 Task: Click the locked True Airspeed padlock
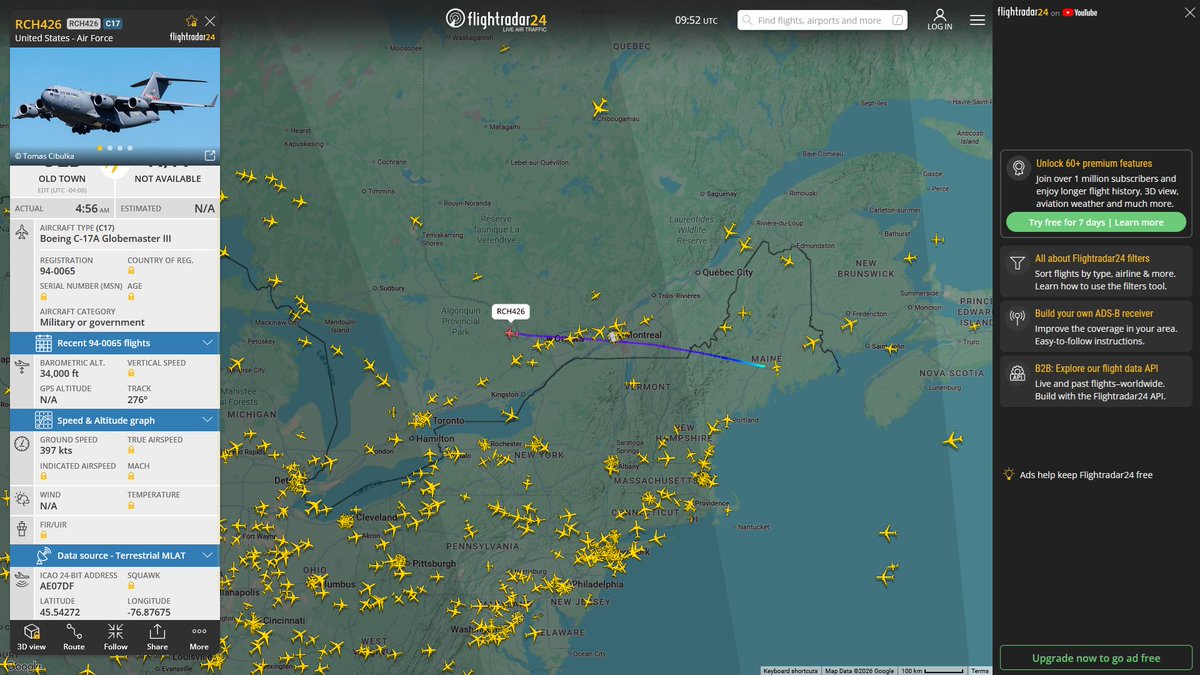(131, 451)
